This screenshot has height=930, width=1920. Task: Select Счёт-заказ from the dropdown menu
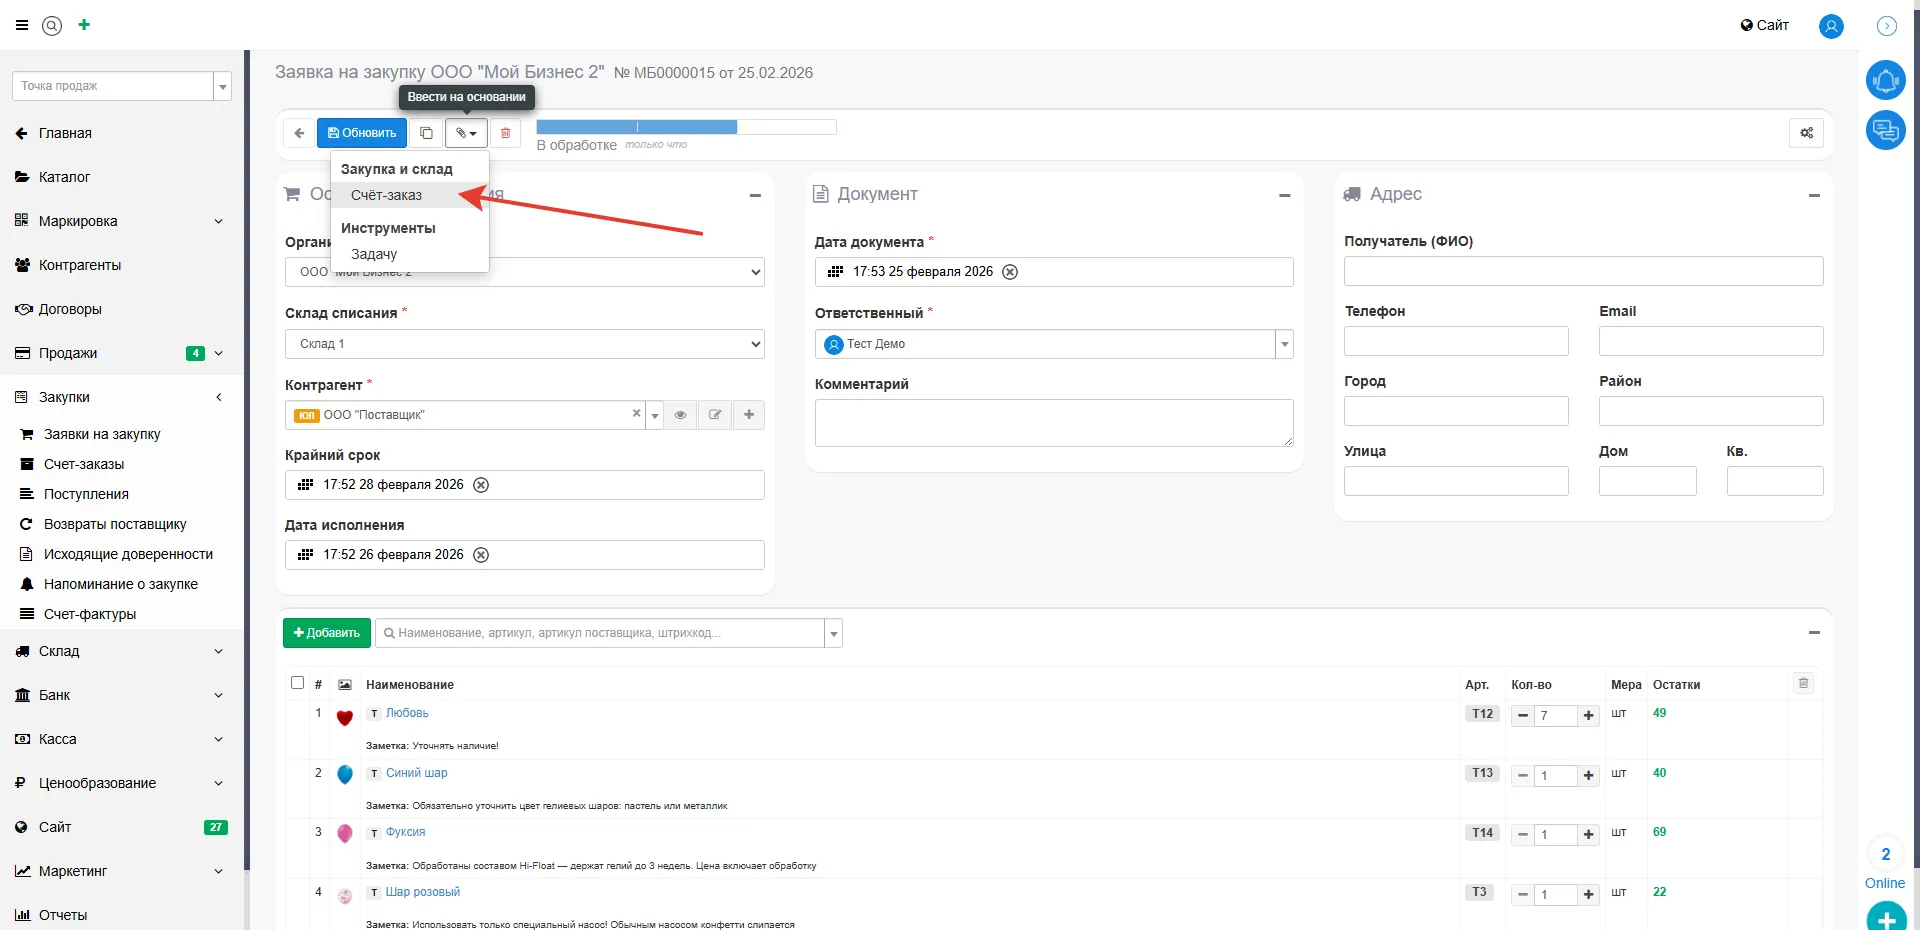click(x=386, y=195)
